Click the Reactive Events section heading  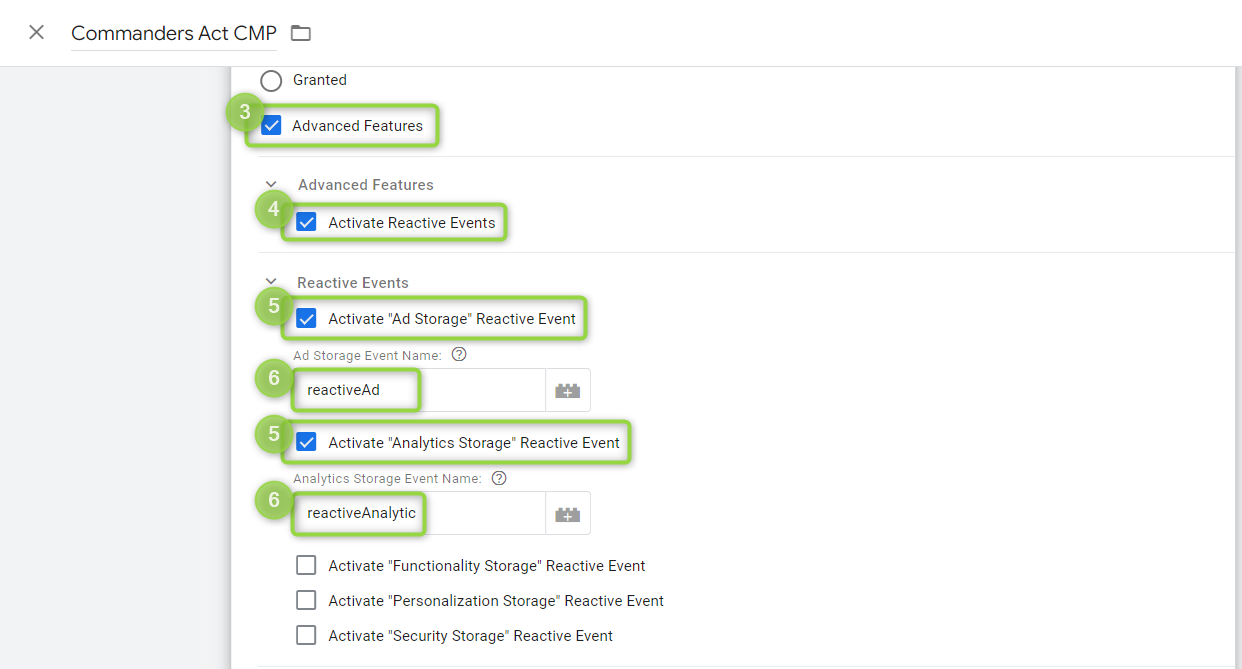[352, 283]
